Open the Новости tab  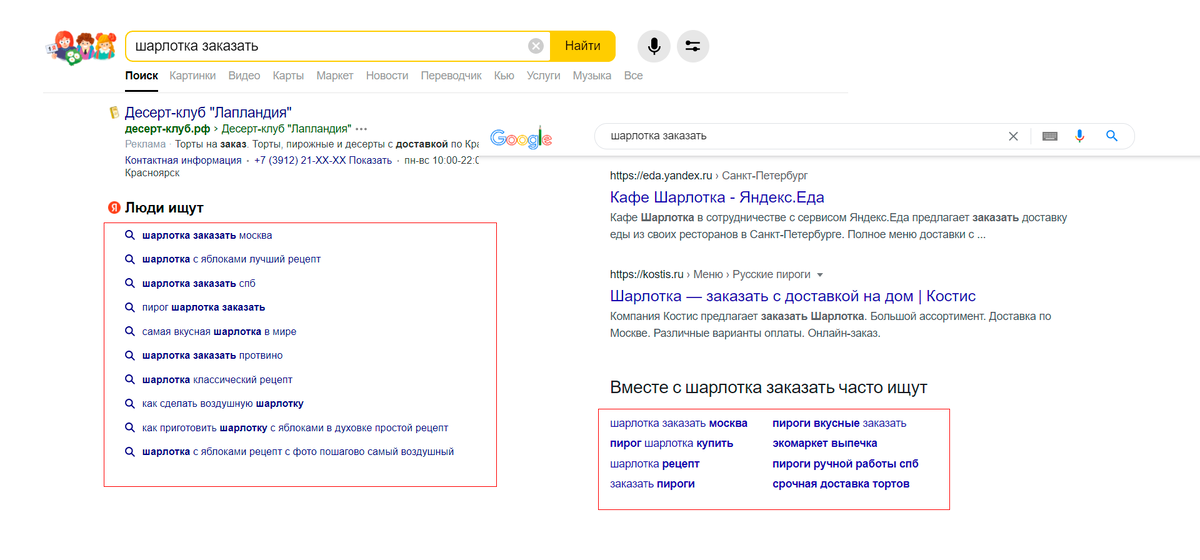click(387, 76)
